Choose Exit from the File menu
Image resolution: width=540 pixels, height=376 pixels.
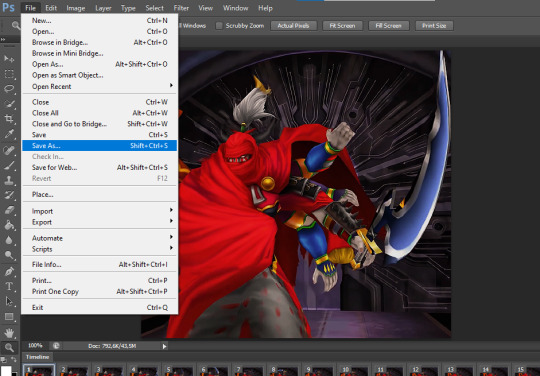coord(99,307)
